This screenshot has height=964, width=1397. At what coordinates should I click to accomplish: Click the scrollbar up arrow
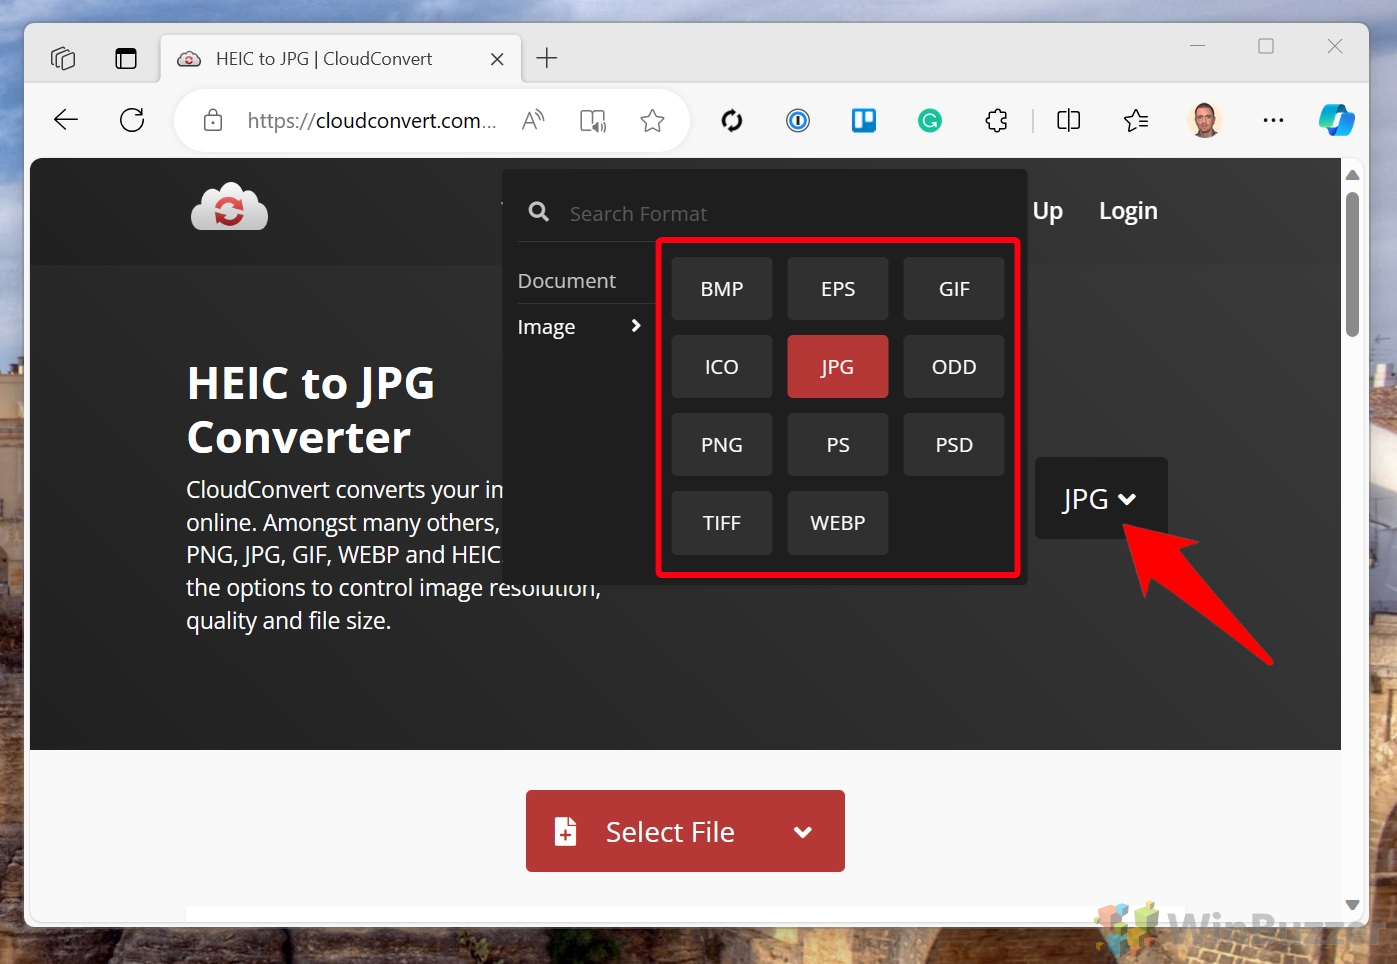[x=1353, y=175]
